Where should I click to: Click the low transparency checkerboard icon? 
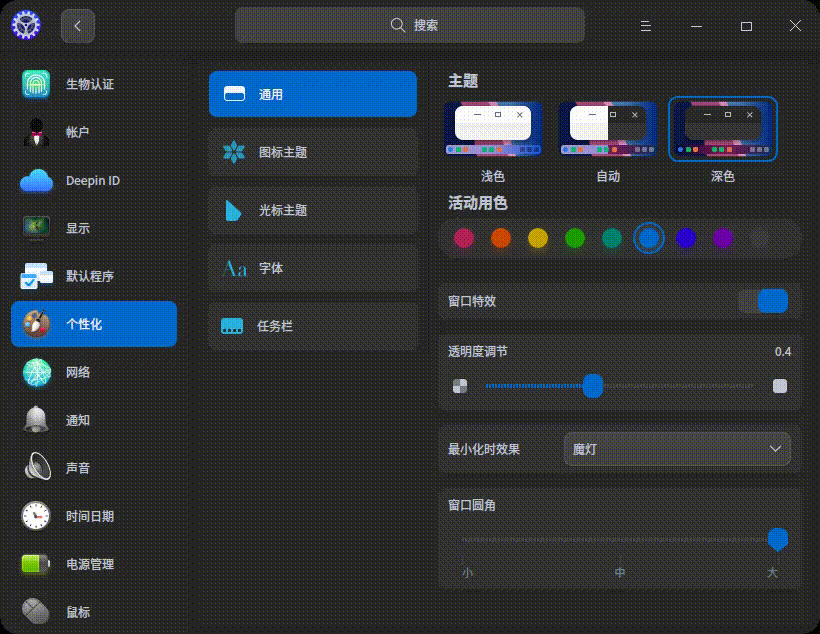tap(460, 386)
